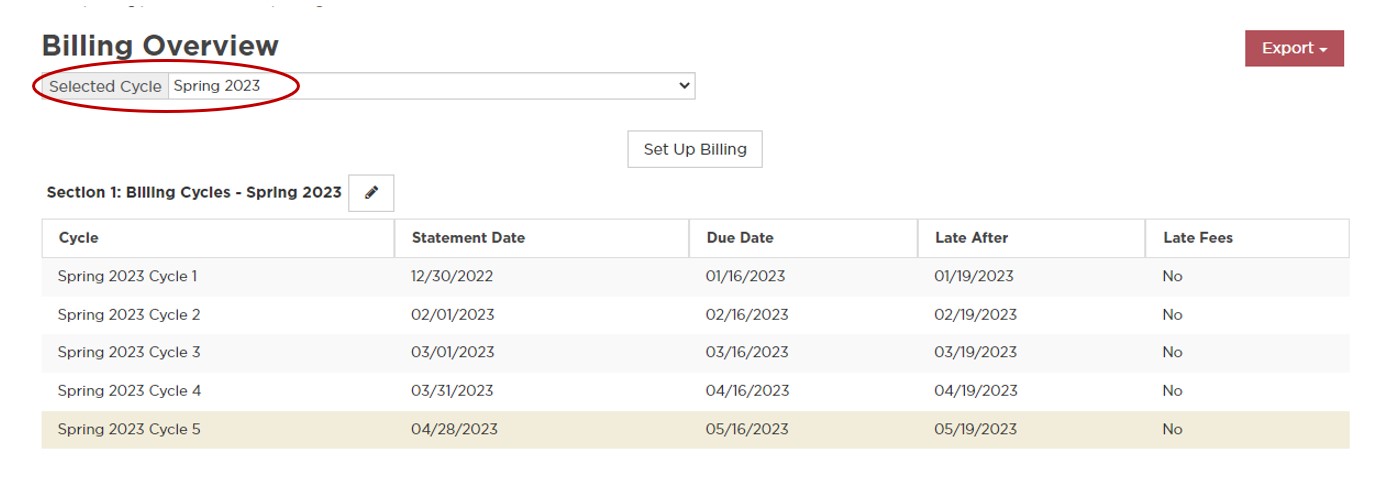Viewport: 1383px width, 480px height.
Task: Click the 12/30/2022 statement date cell
Action: tap(452, 277)
